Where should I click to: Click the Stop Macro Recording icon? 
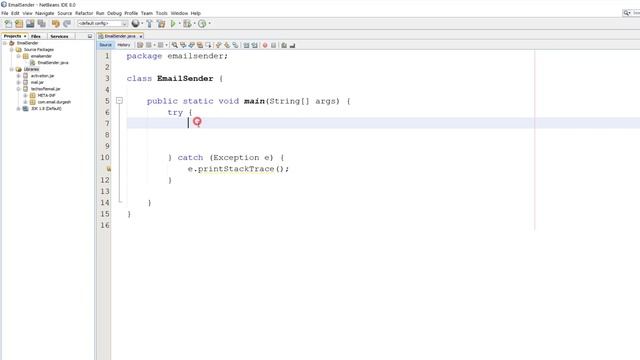click(273, 45)
